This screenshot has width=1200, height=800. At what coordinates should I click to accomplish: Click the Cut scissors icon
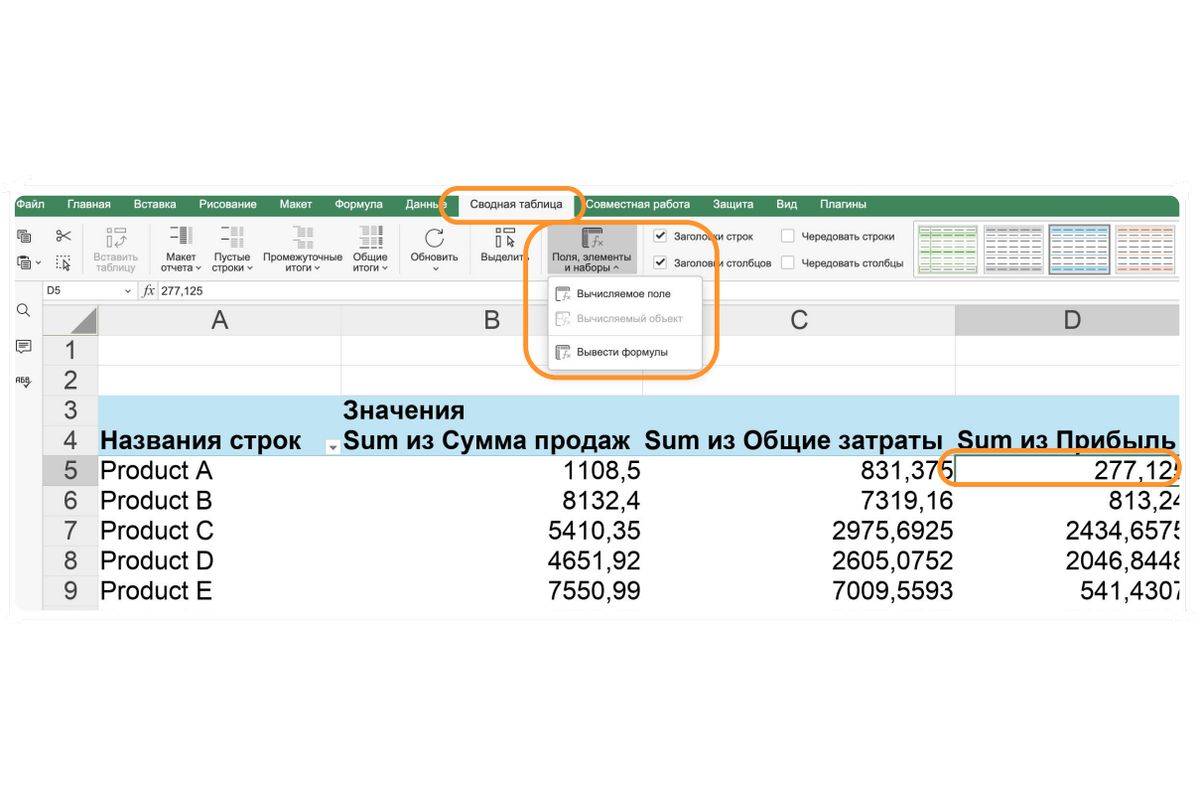pyautogui.click(x=64, y=236)
